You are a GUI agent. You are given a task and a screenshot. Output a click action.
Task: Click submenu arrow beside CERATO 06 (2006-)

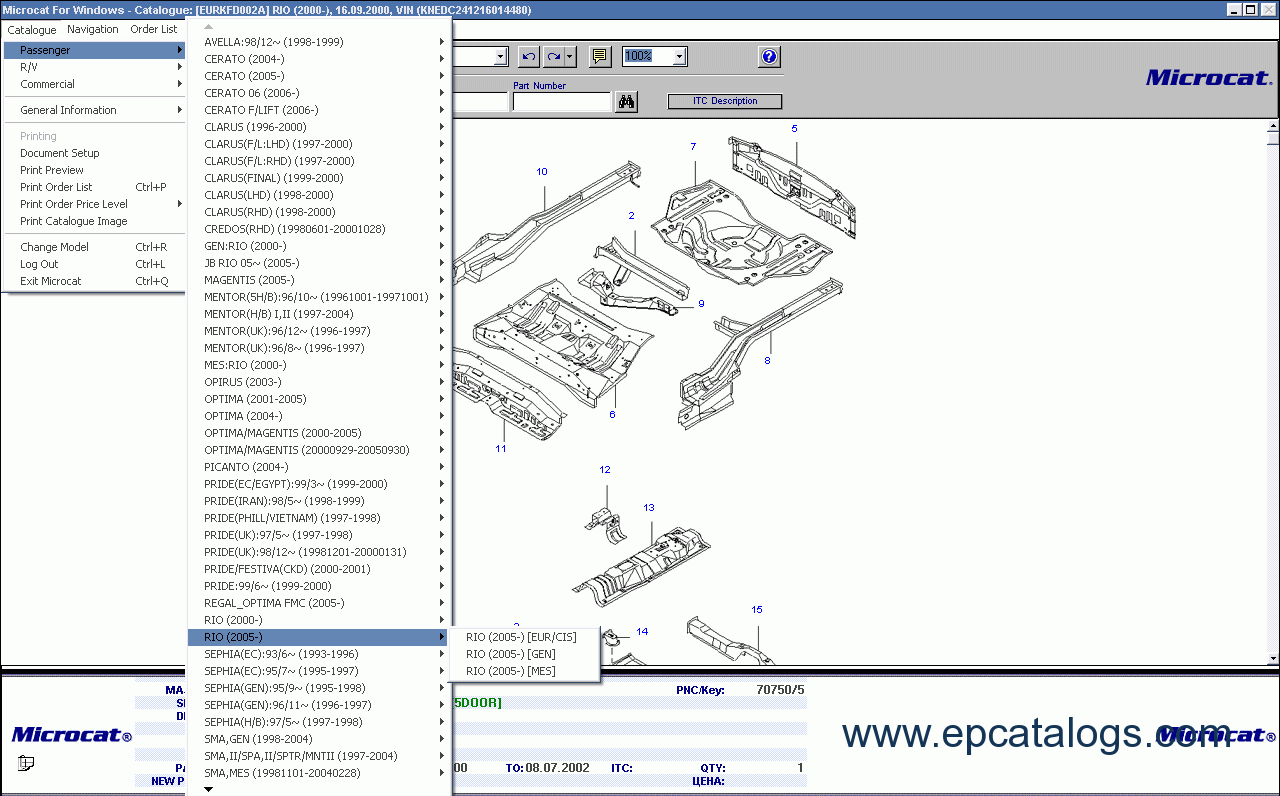point(442,93)
